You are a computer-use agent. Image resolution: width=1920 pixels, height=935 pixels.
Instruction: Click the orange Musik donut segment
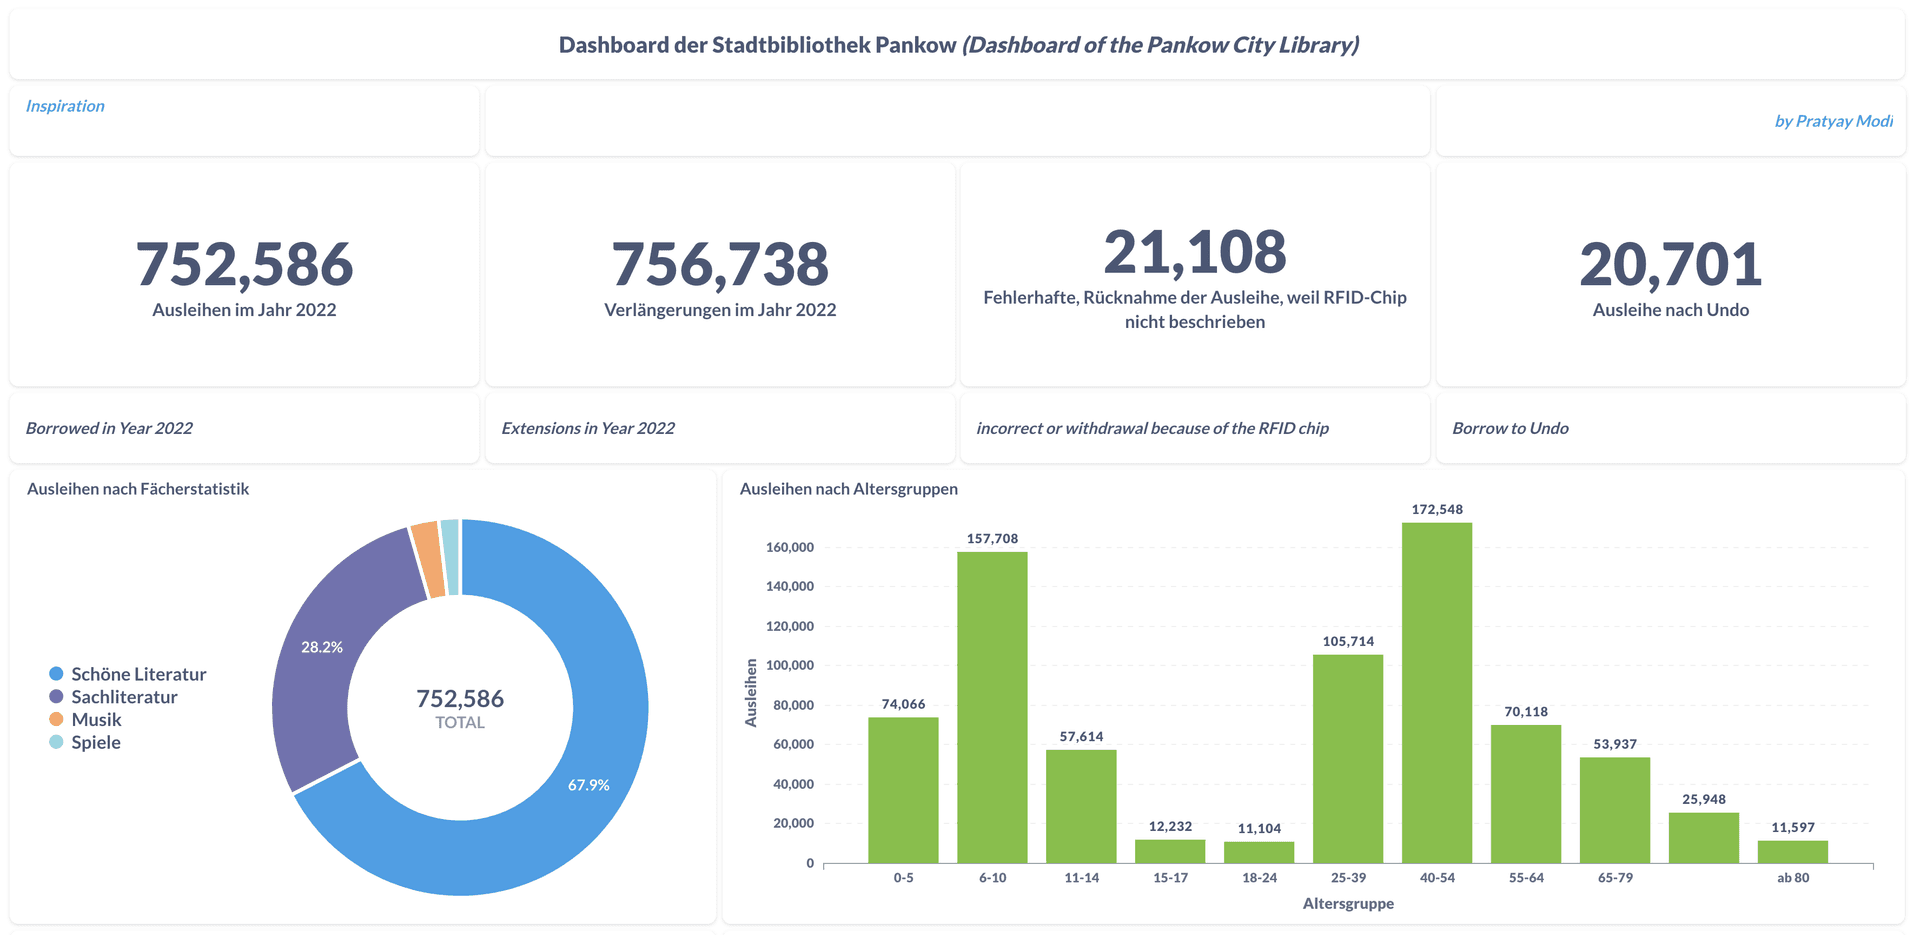pyautogui.click(x=428, y=558)
